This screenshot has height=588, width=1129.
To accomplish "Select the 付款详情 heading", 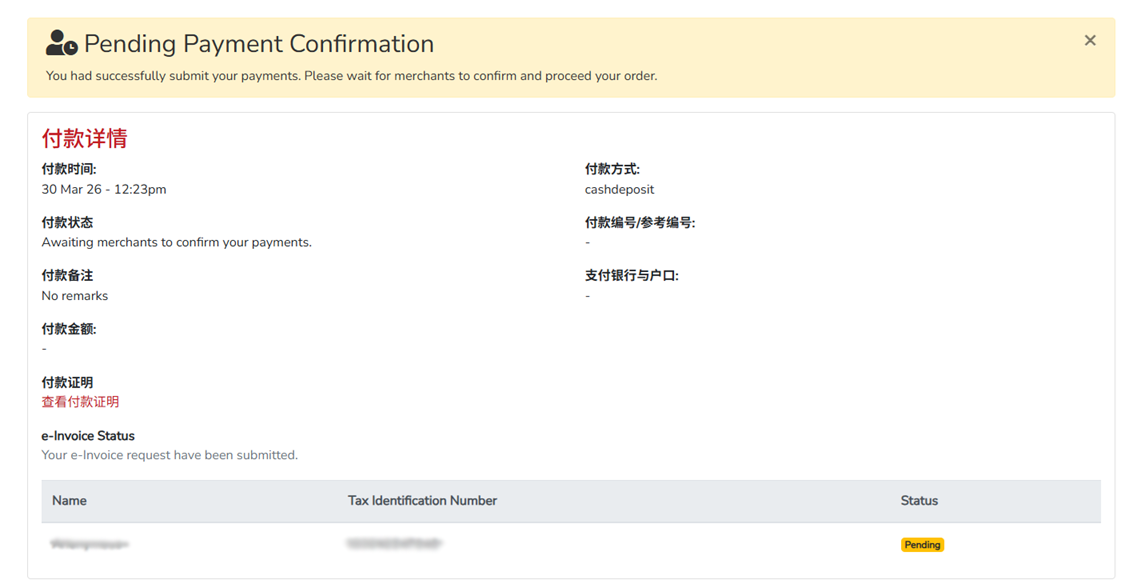I will click(x=83, y=139).
